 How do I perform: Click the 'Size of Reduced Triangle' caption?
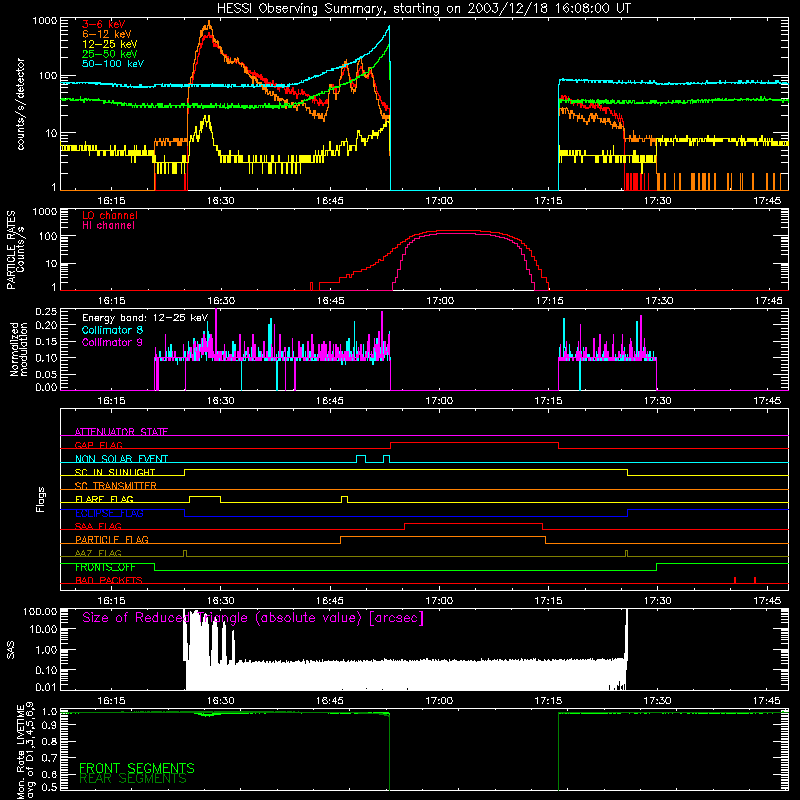point(253,618)
